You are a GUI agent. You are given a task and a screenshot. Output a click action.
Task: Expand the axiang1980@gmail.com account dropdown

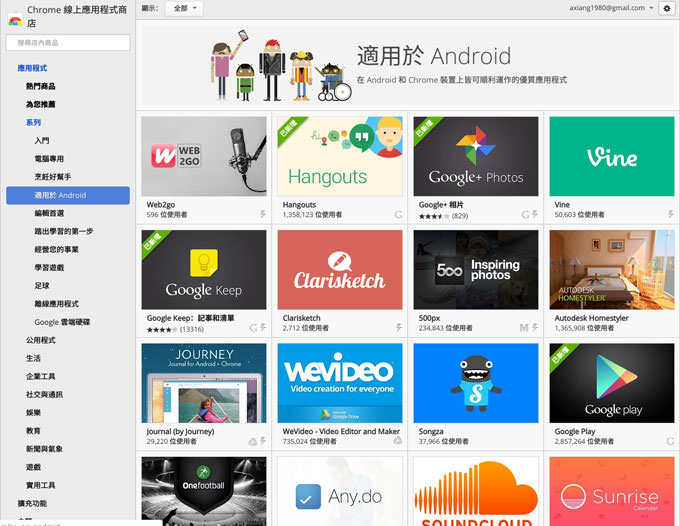pos(650,8)
